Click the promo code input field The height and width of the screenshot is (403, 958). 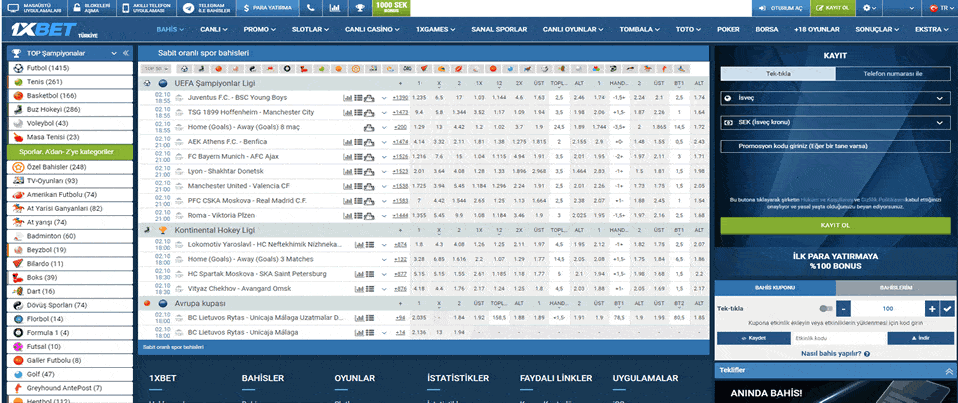tap(835, 147)
